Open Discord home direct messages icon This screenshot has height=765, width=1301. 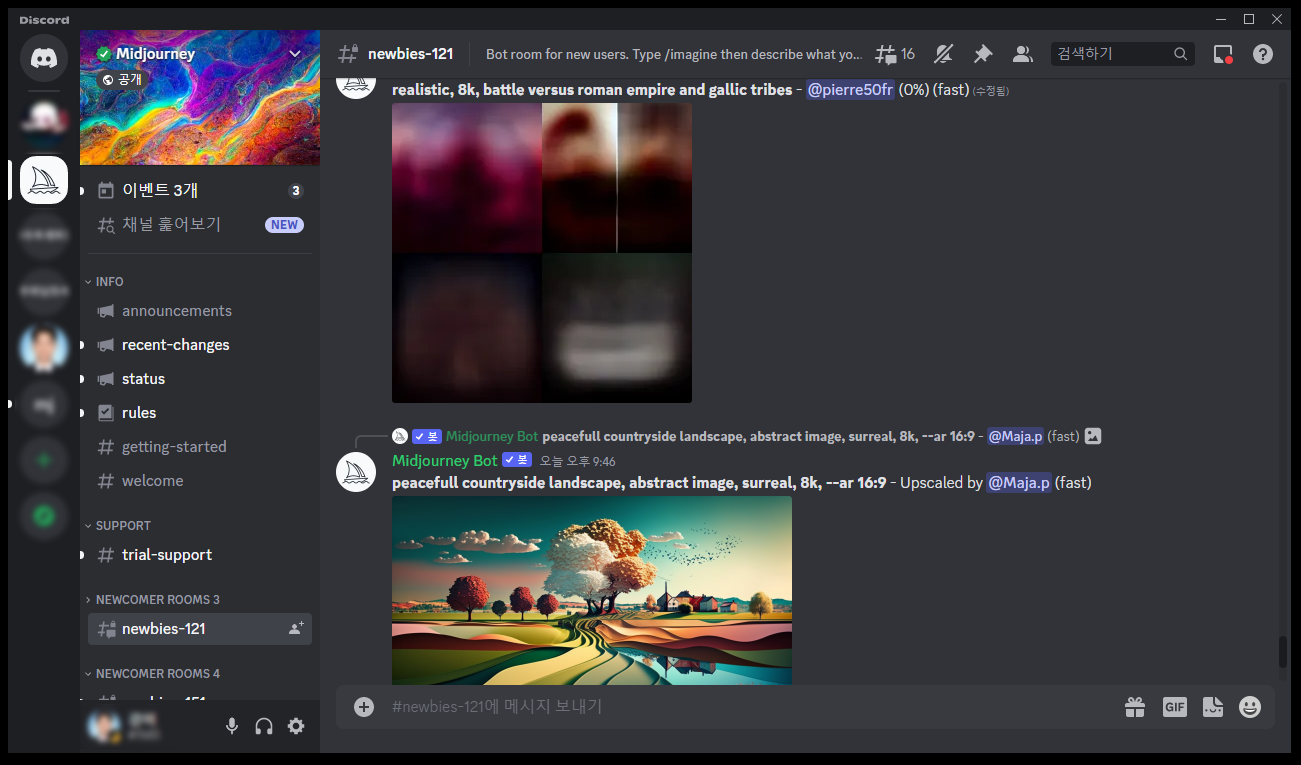point(44,58)
